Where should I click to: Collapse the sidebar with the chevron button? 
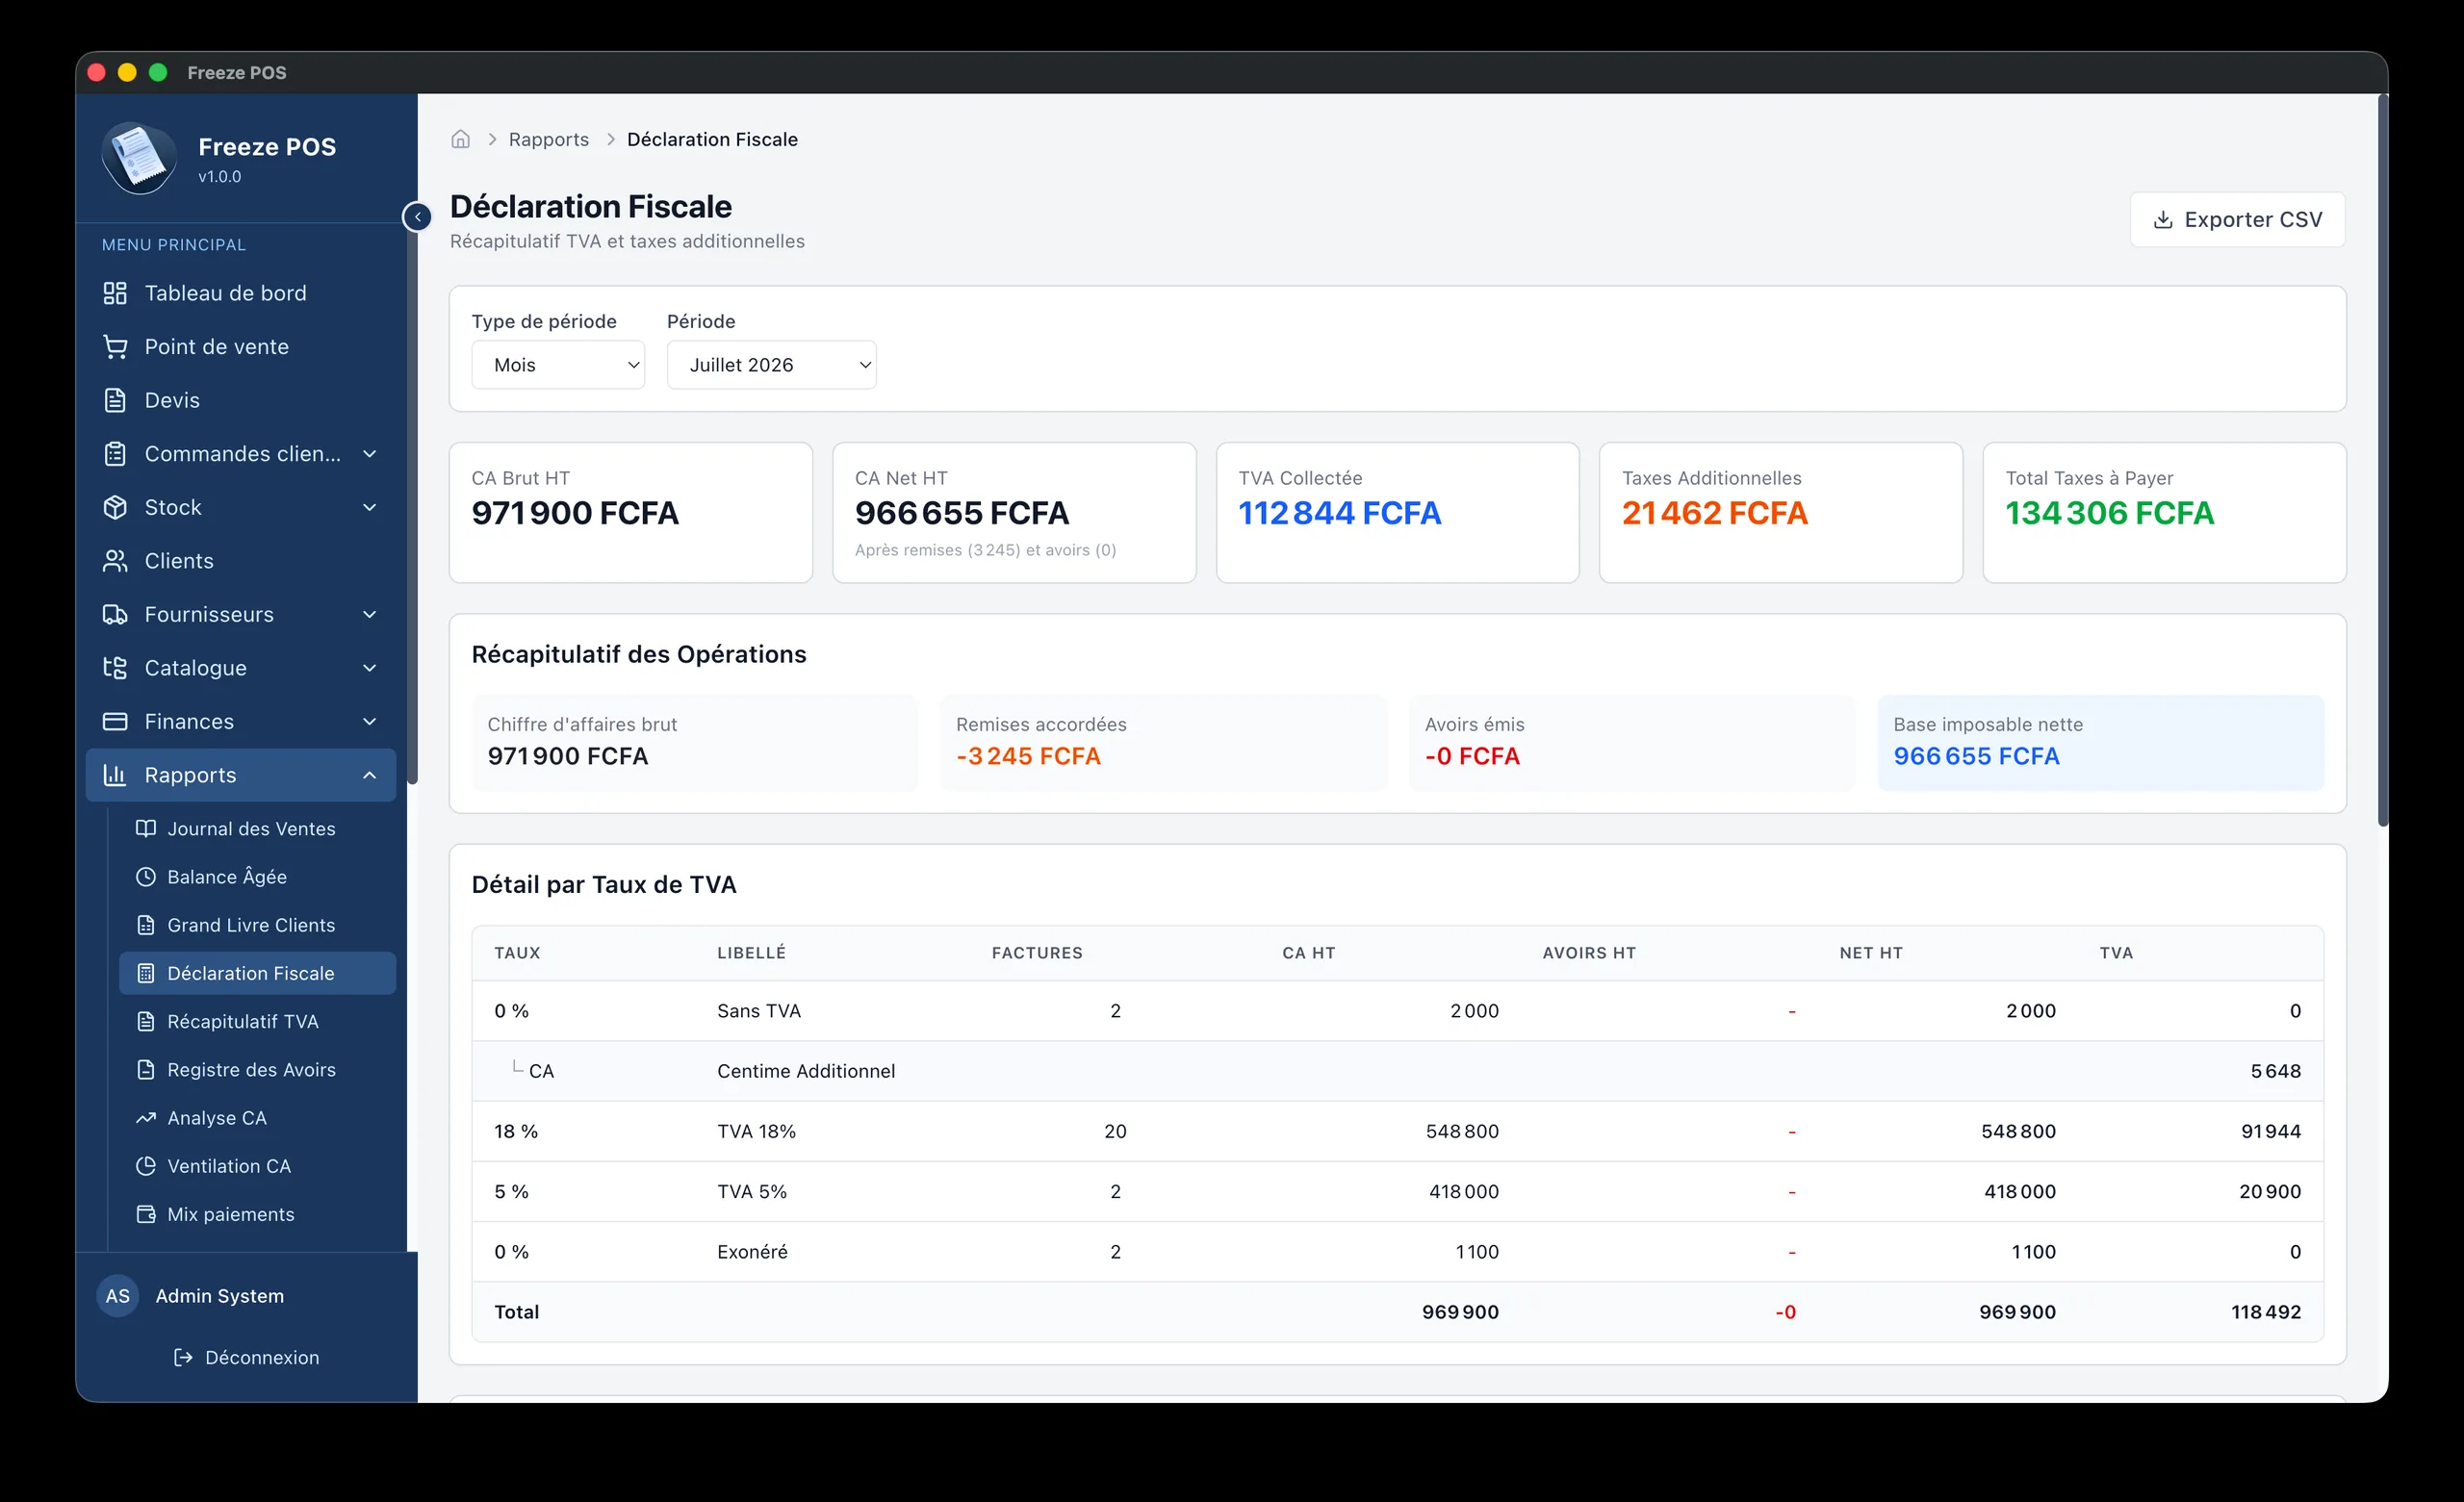417,216
